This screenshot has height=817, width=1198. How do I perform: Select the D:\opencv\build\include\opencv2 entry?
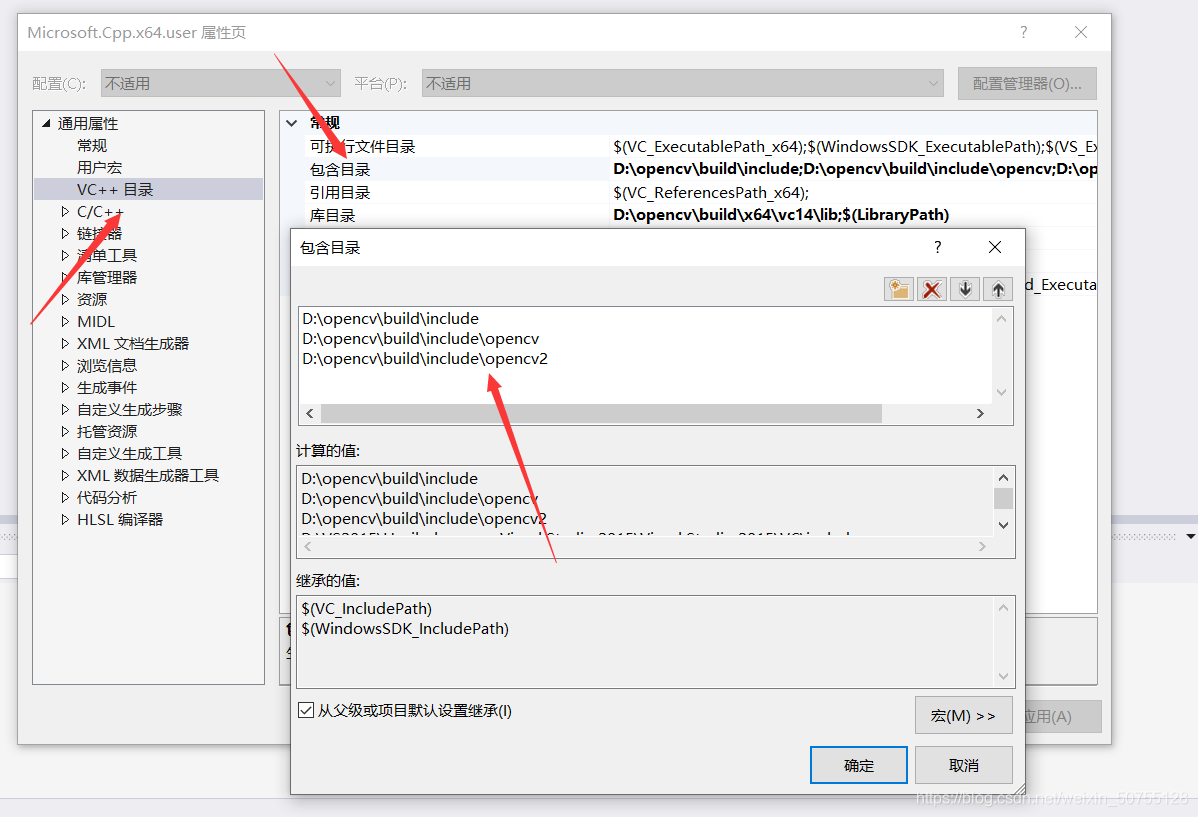point(425,358)
